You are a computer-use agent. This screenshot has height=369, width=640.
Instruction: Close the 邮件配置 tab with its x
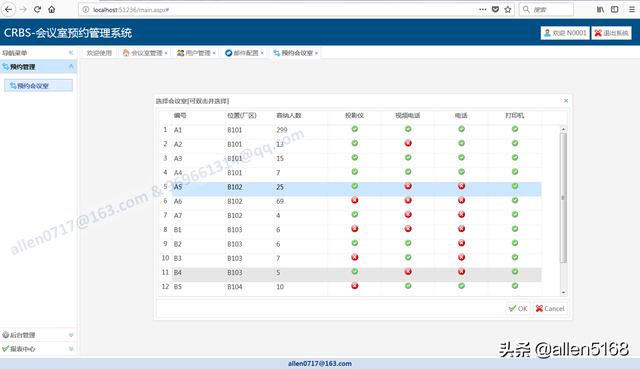(262, 53)
